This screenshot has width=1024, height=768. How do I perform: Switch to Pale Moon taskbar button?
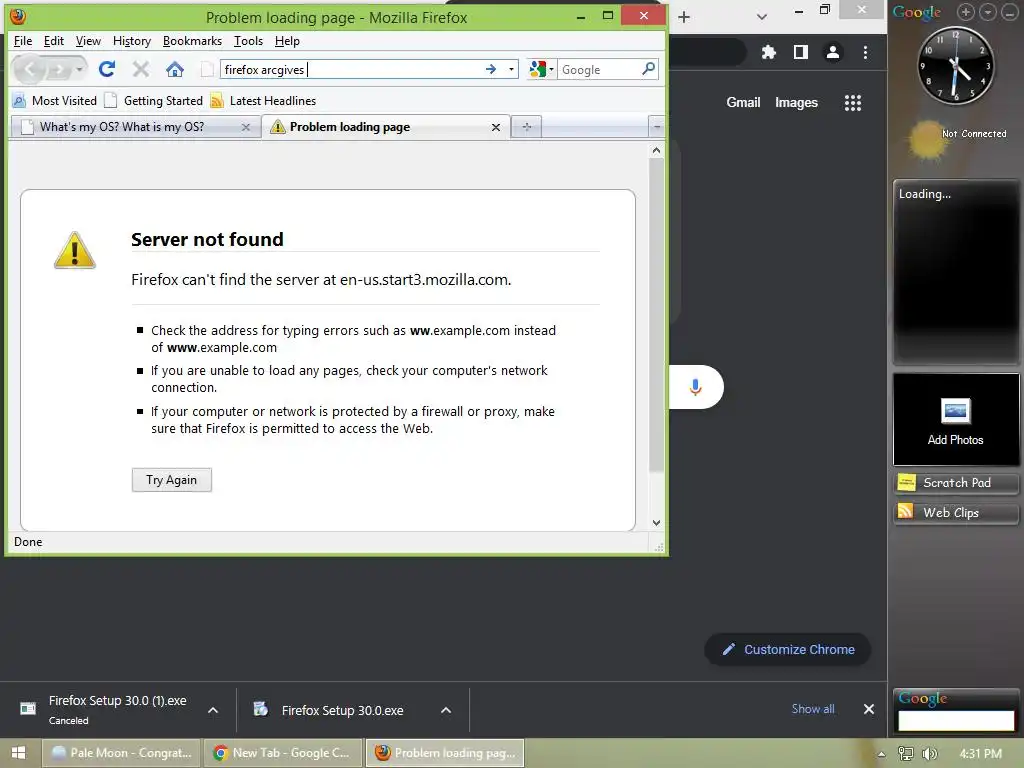point(121,753)
